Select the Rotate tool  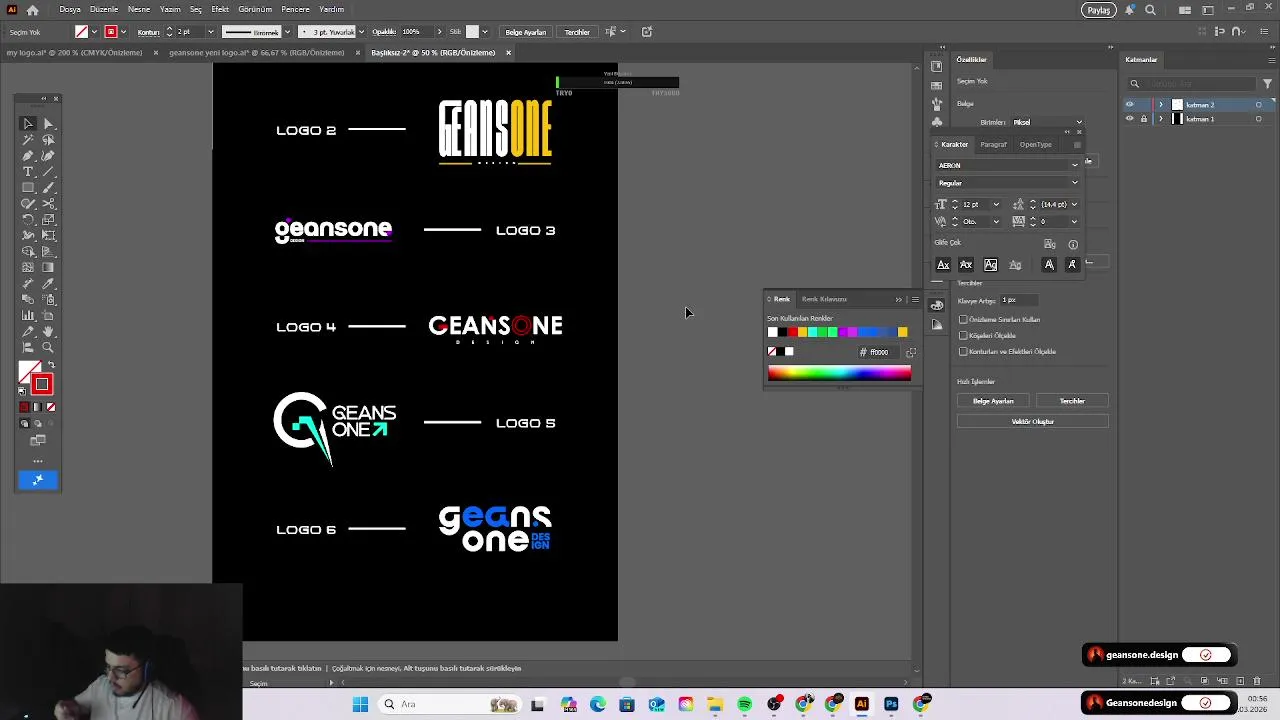pos(28,220)
